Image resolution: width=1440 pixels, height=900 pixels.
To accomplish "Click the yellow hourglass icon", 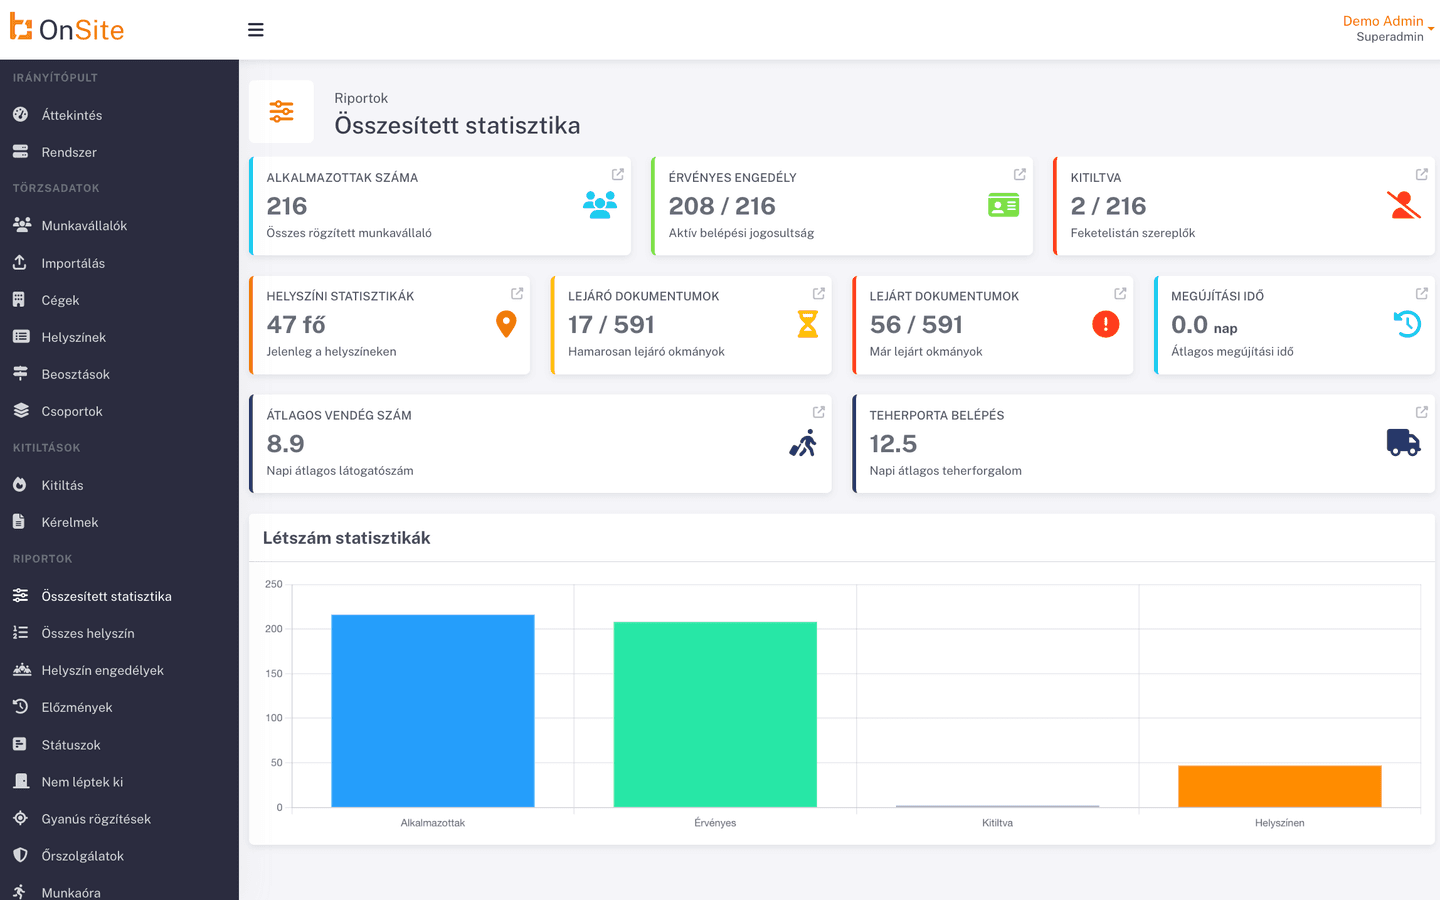I will coord(808,324).
